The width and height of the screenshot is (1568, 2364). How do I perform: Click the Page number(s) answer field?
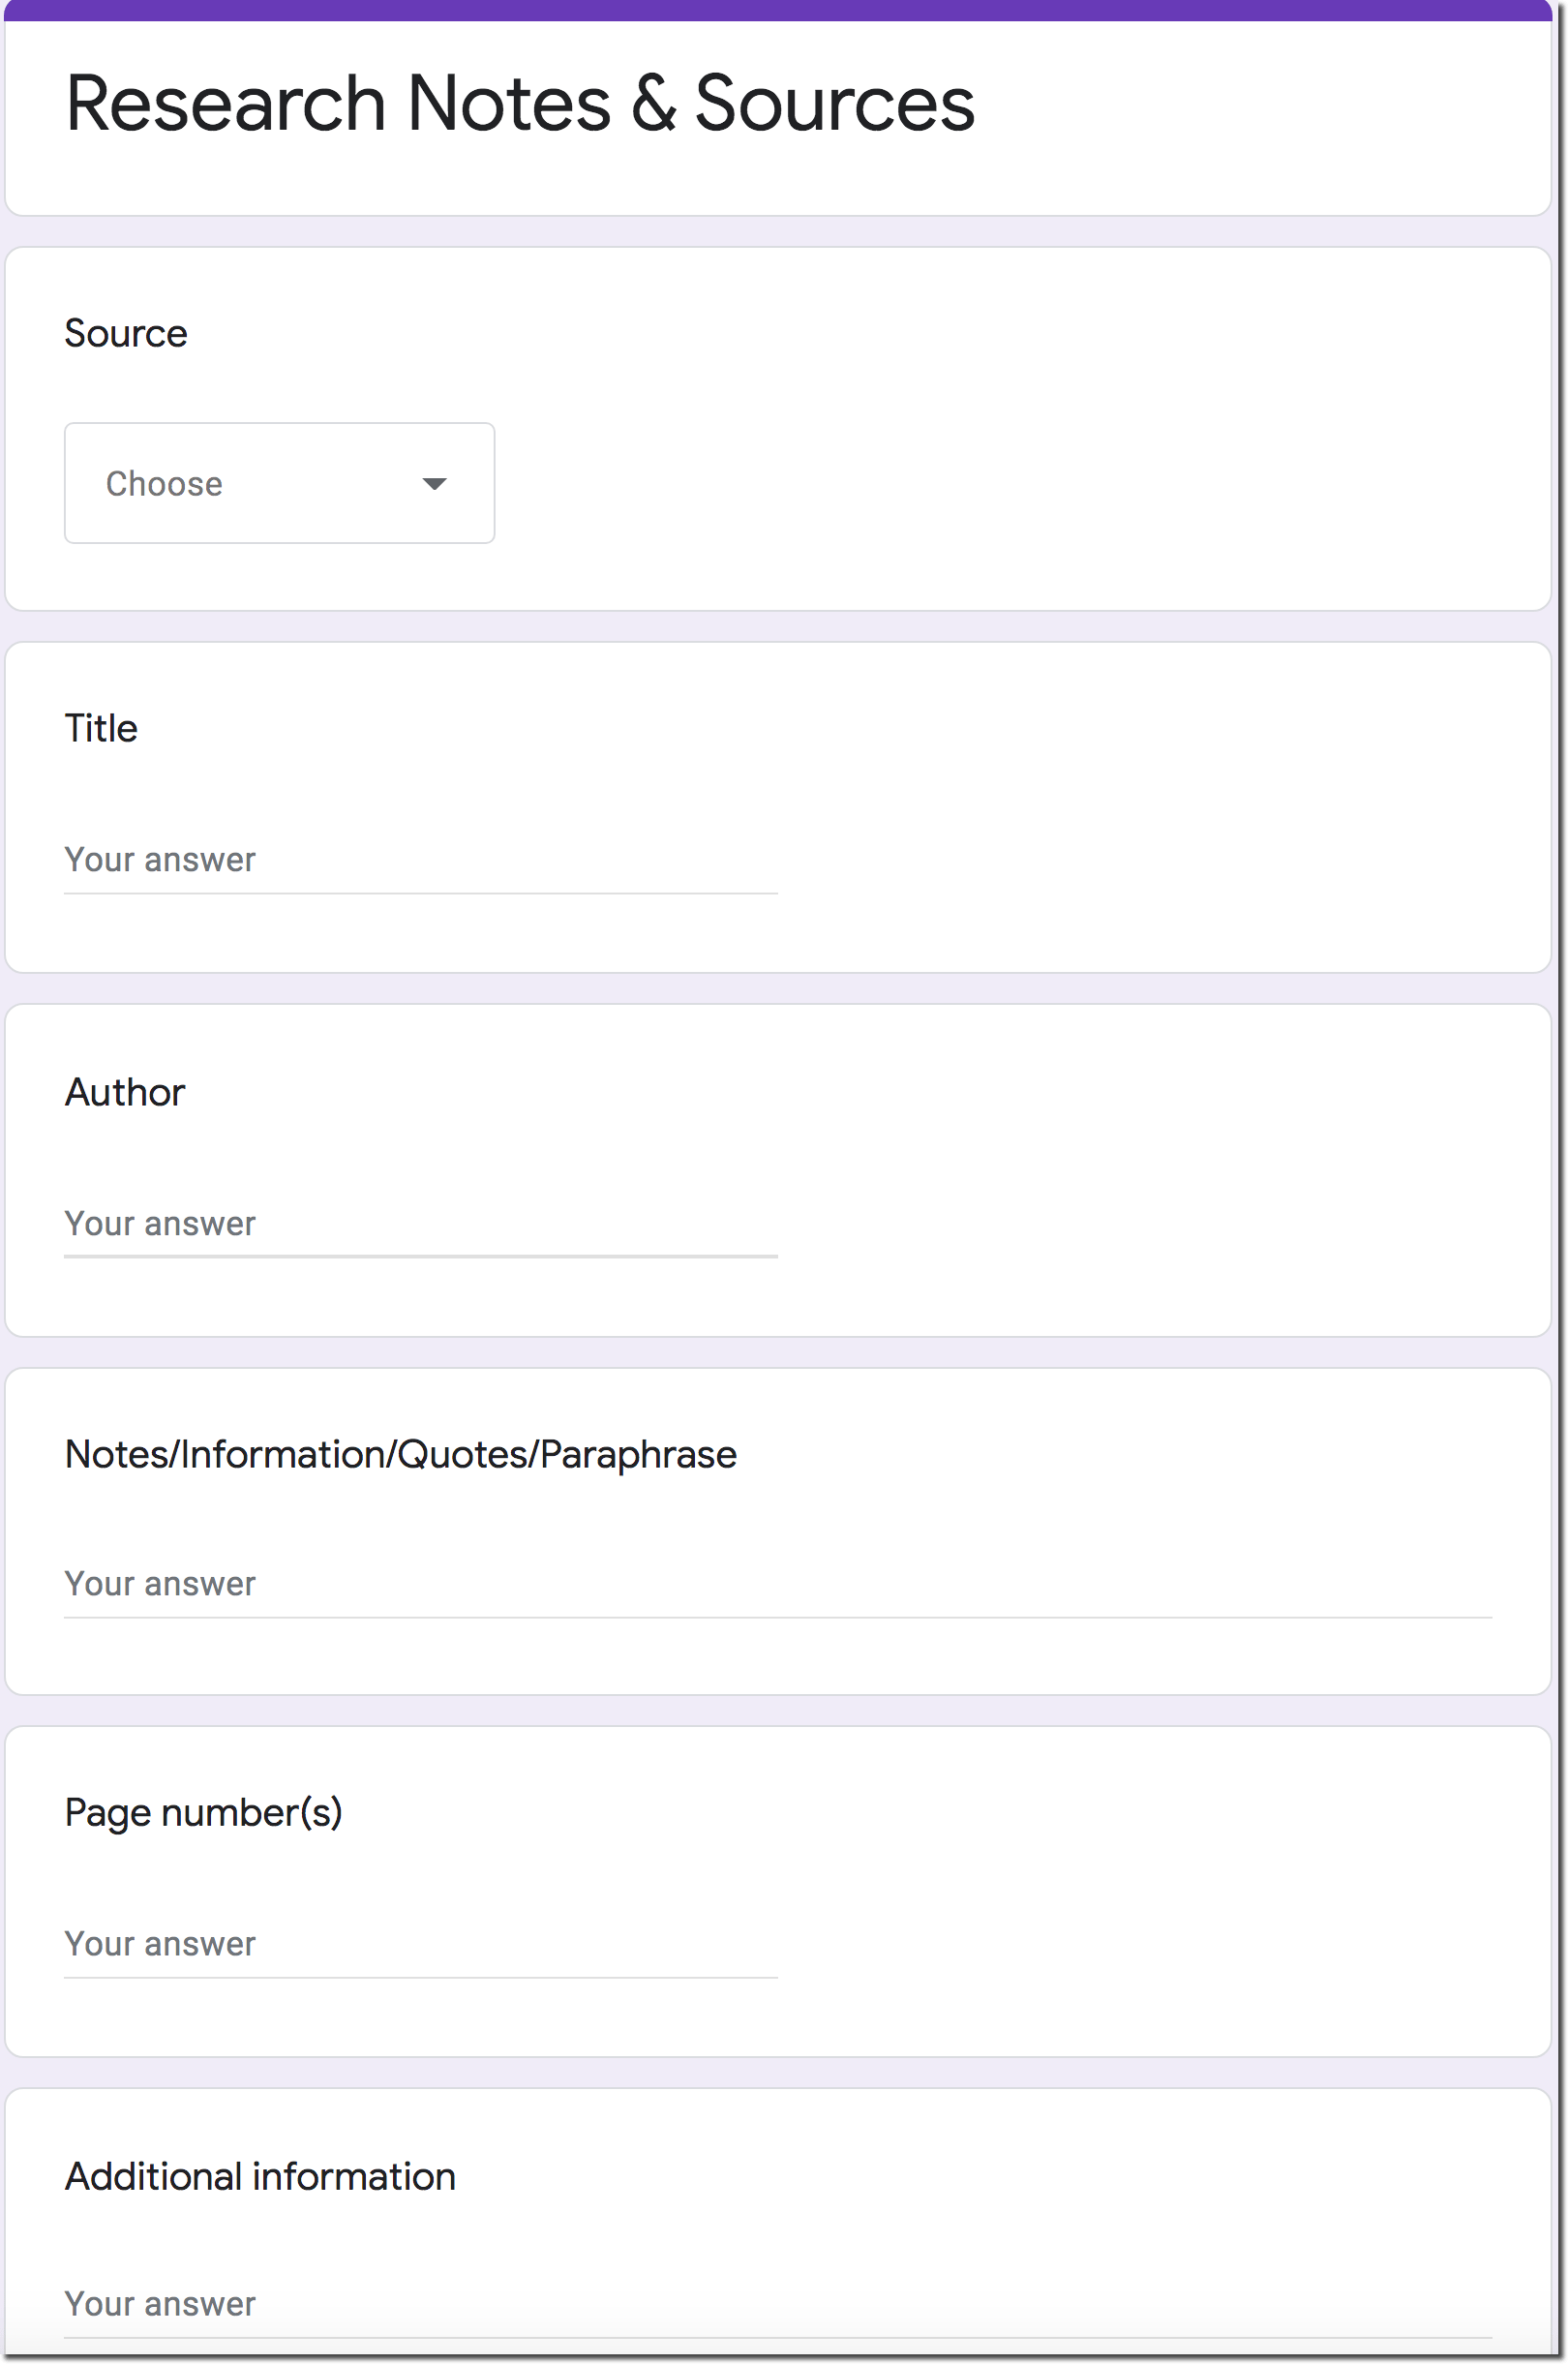click(420, 1944)
